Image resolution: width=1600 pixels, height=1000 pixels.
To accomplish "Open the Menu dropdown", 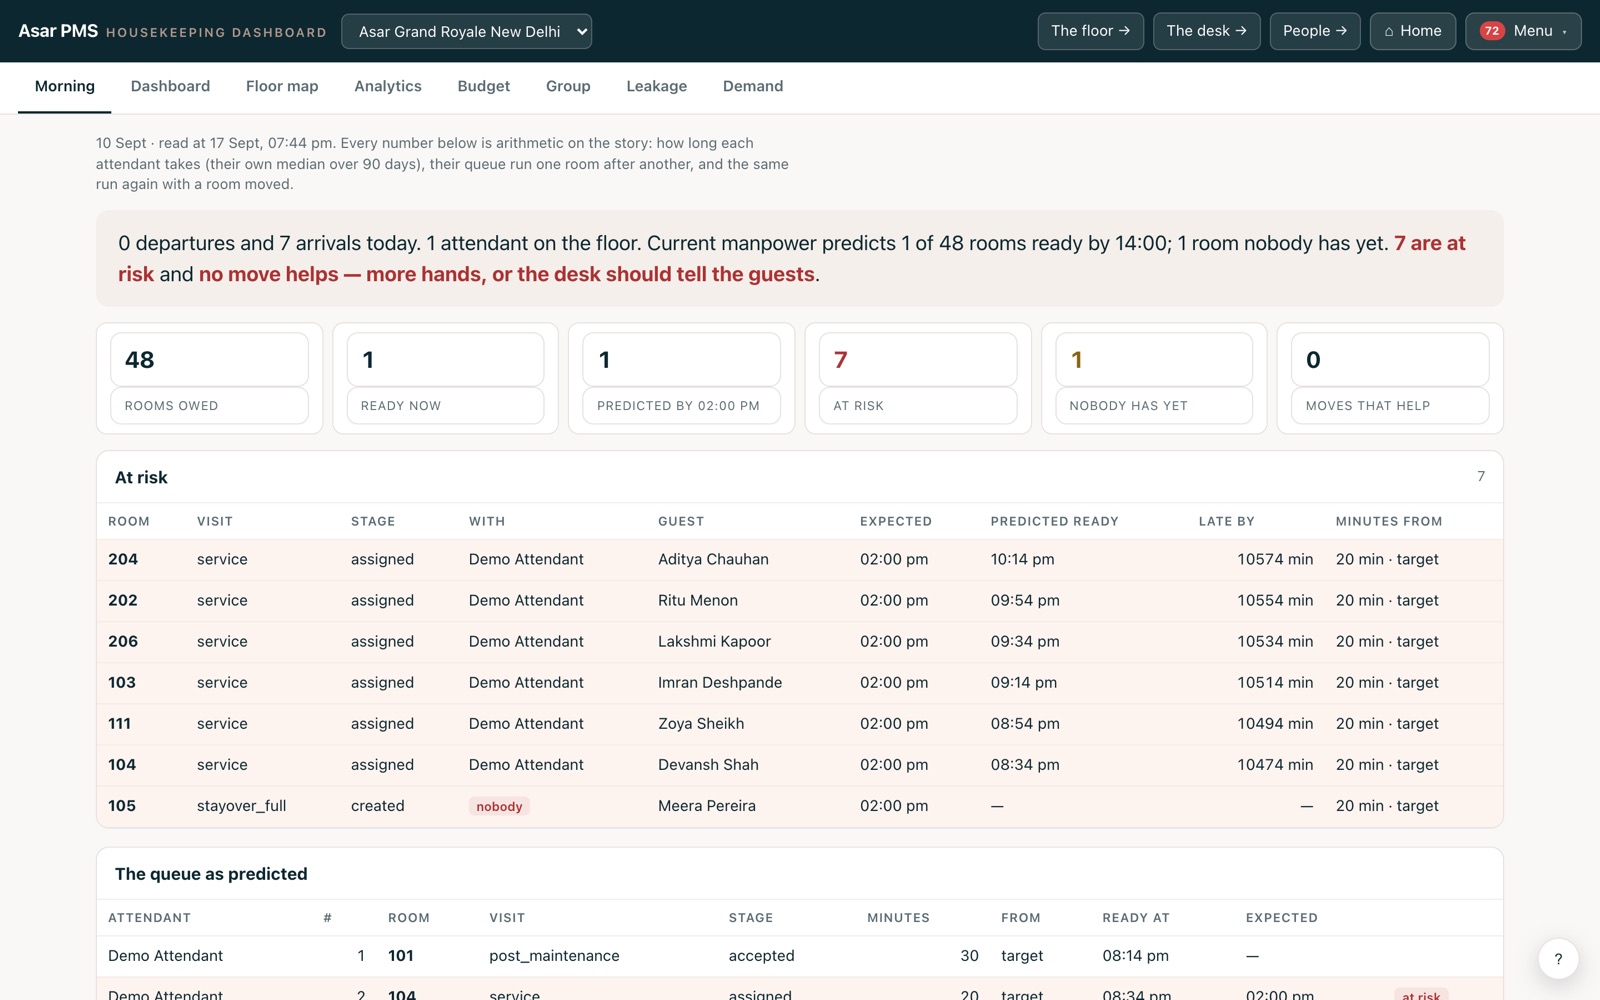I will point(1523,31).
